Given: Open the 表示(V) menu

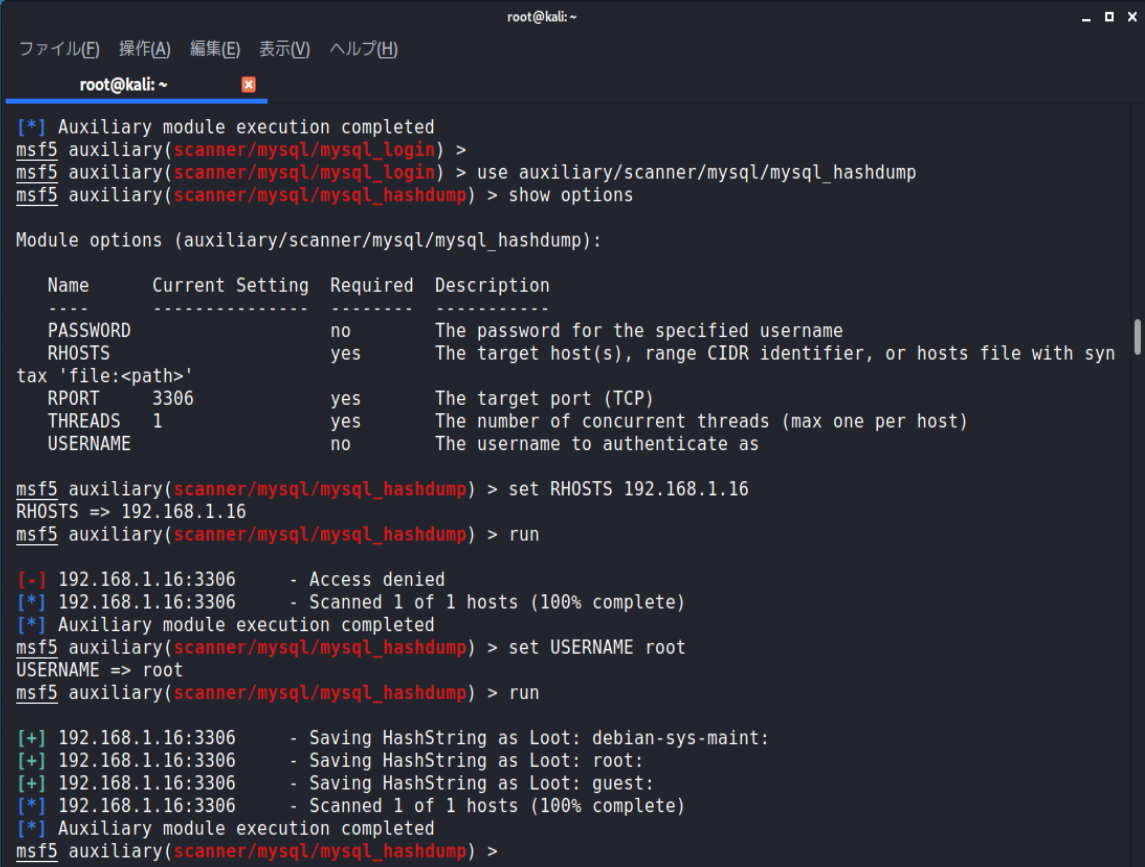Looking at the screenshot, I should [285, 49].
